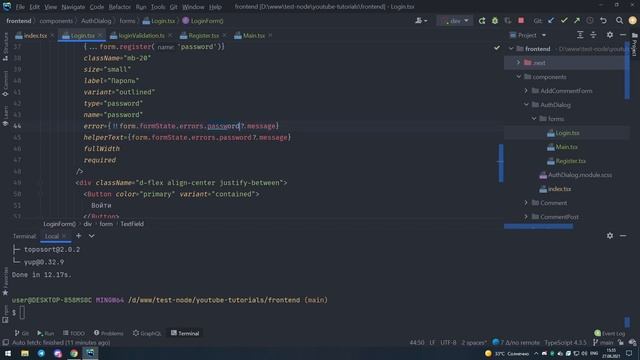Open the dev run configuration dropdown

(x=455, y=21)
